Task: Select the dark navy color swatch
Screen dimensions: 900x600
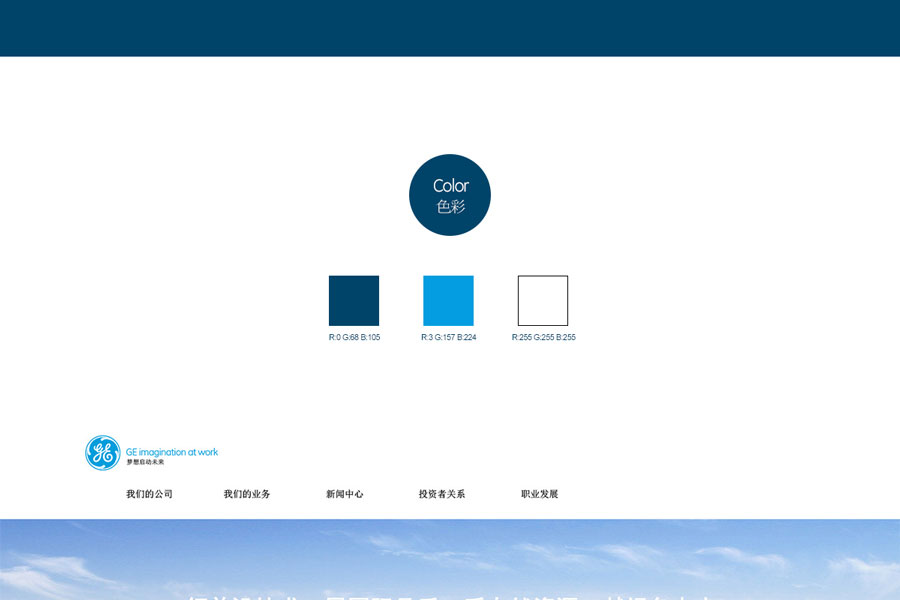Action: point(354,301)
